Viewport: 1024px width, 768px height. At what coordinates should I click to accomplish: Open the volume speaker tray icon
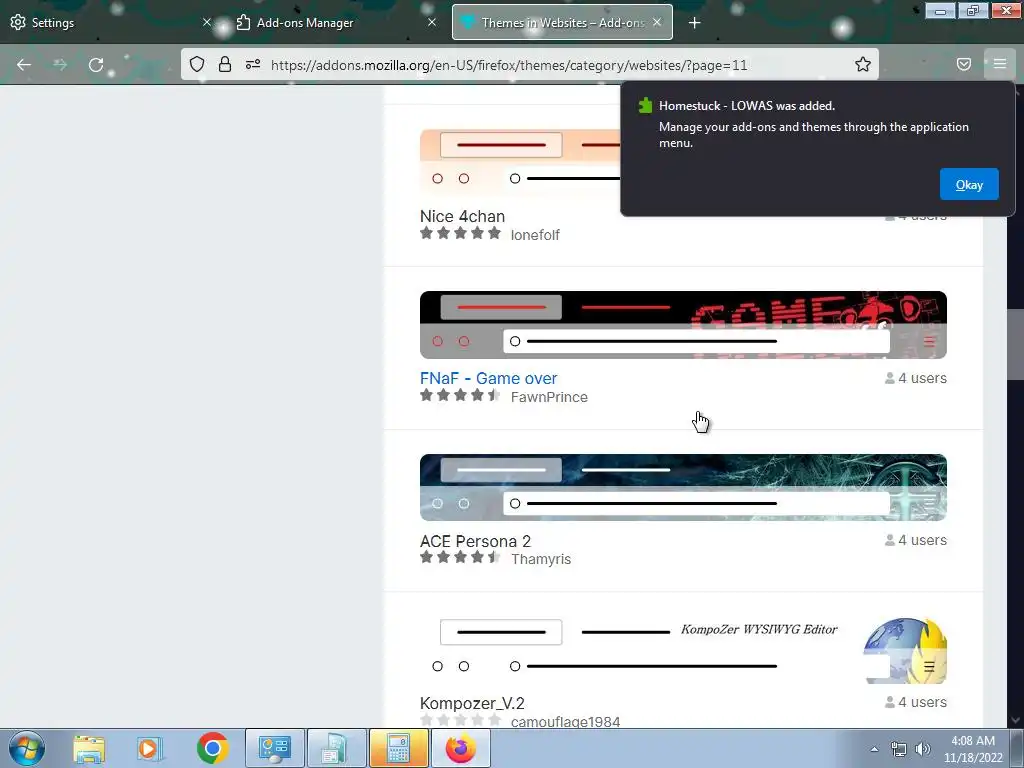pyautogui.click(x=923, y=749)
